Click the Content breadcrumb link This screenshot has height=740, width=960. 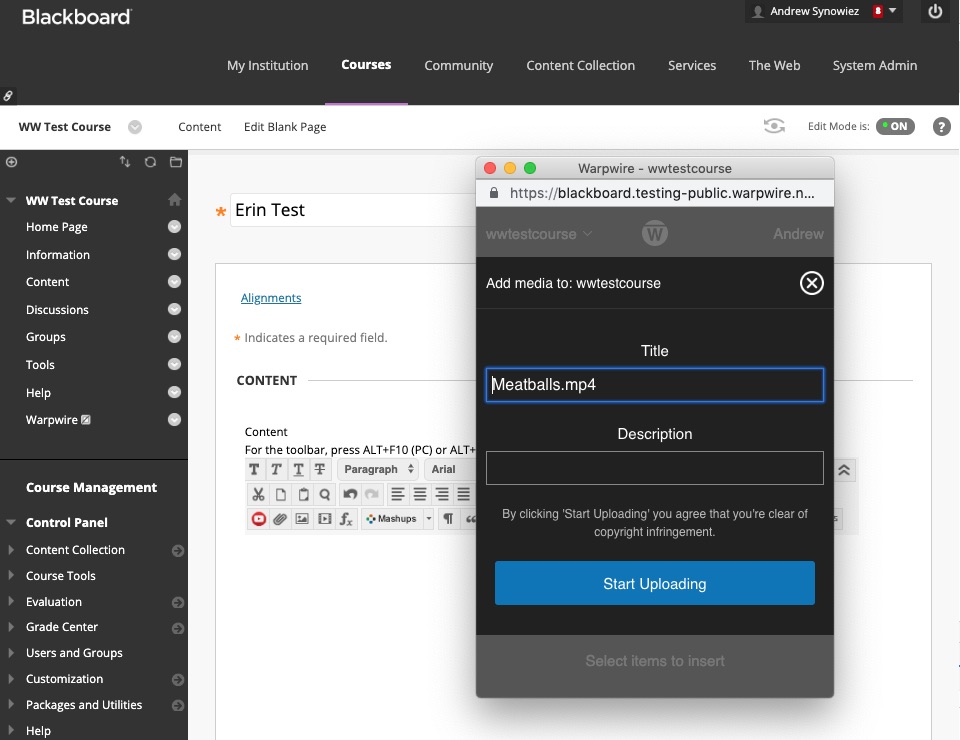200,127
